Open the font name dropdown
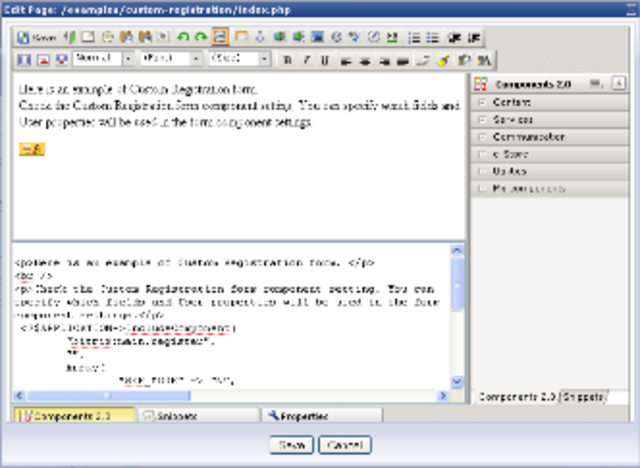Image resolution: width=640 pixels, height=468 pixels. pos(171,59)
